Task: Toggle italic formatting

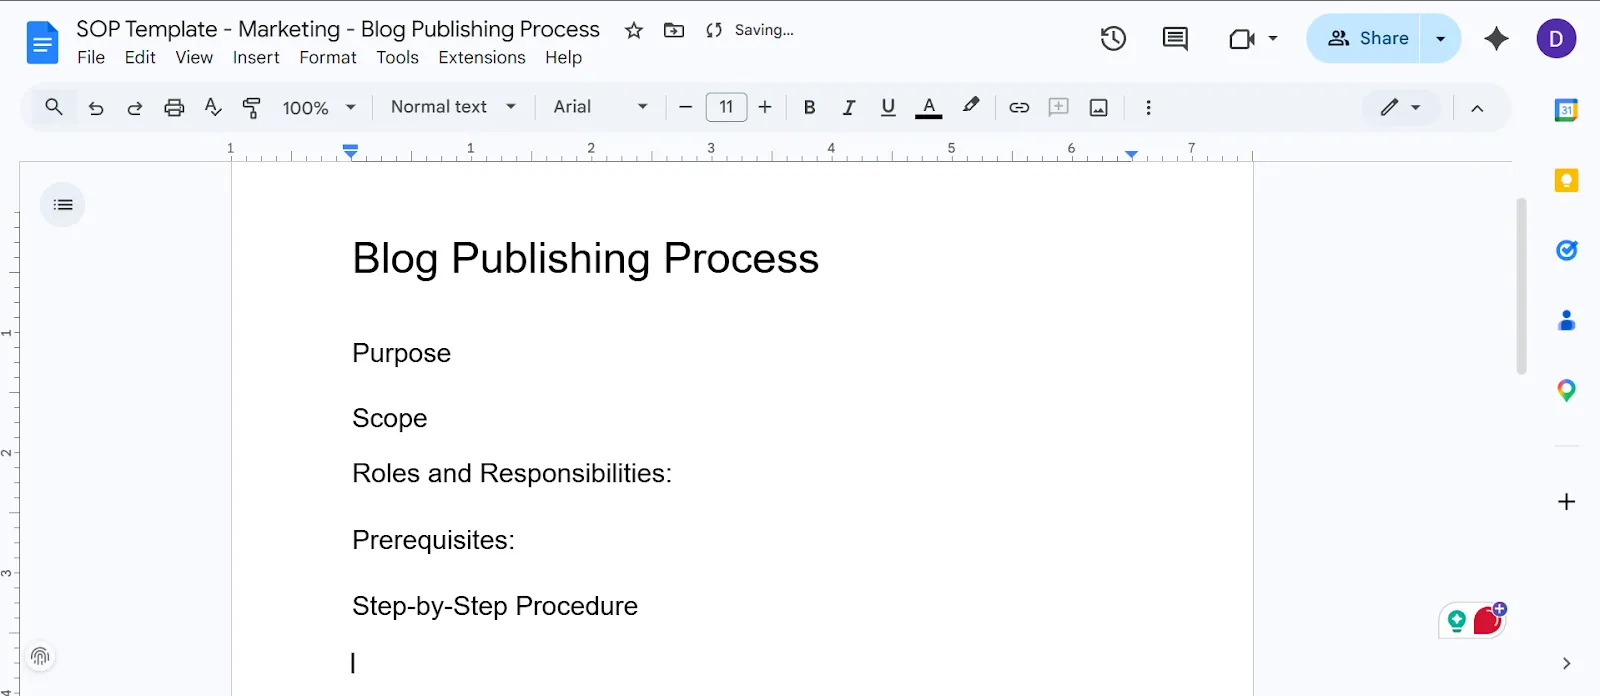Action: tap(848, 107)
